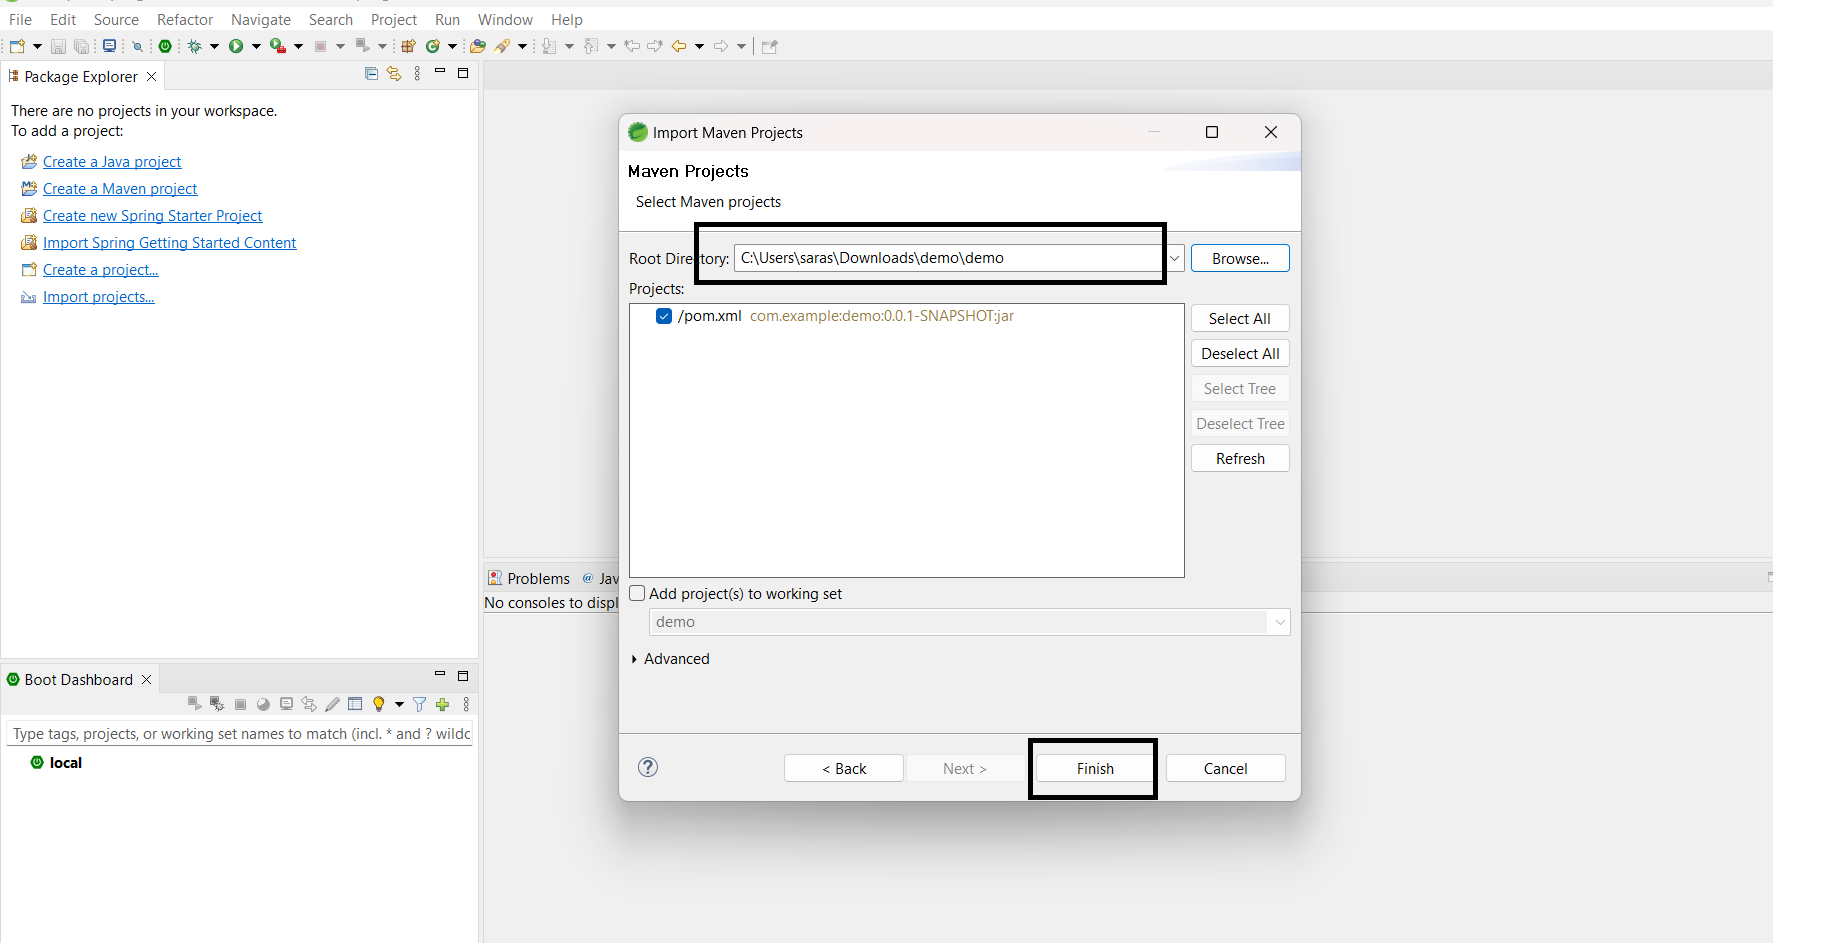Viewport: 1848px width, 943px height.
Task: Expand the Advanced section
Action: point(635,659)
